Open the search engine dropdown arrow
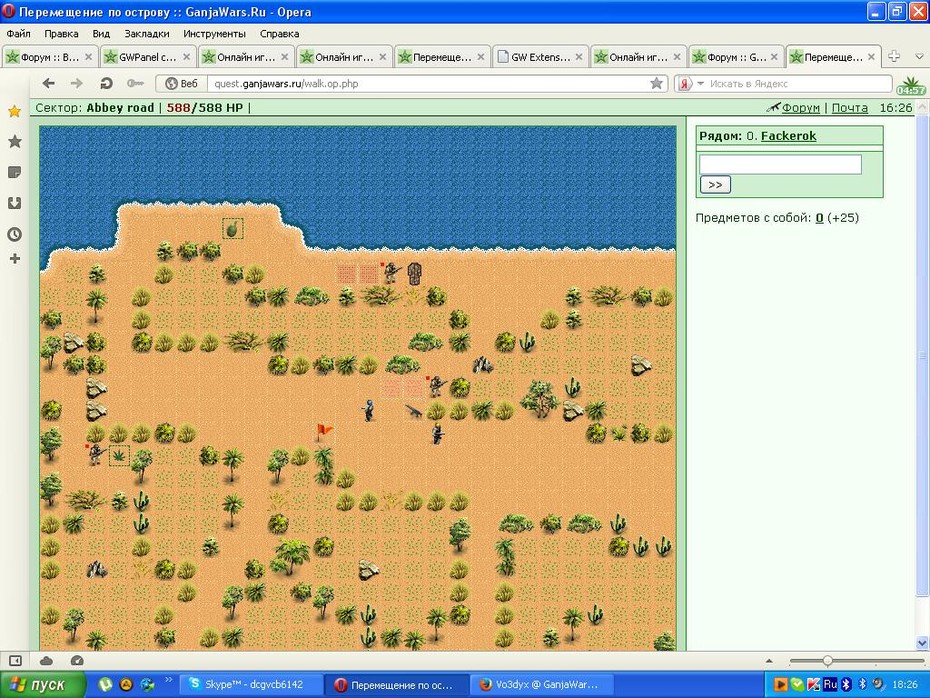The height and width of the screenshot is (698, 930). 700,84
